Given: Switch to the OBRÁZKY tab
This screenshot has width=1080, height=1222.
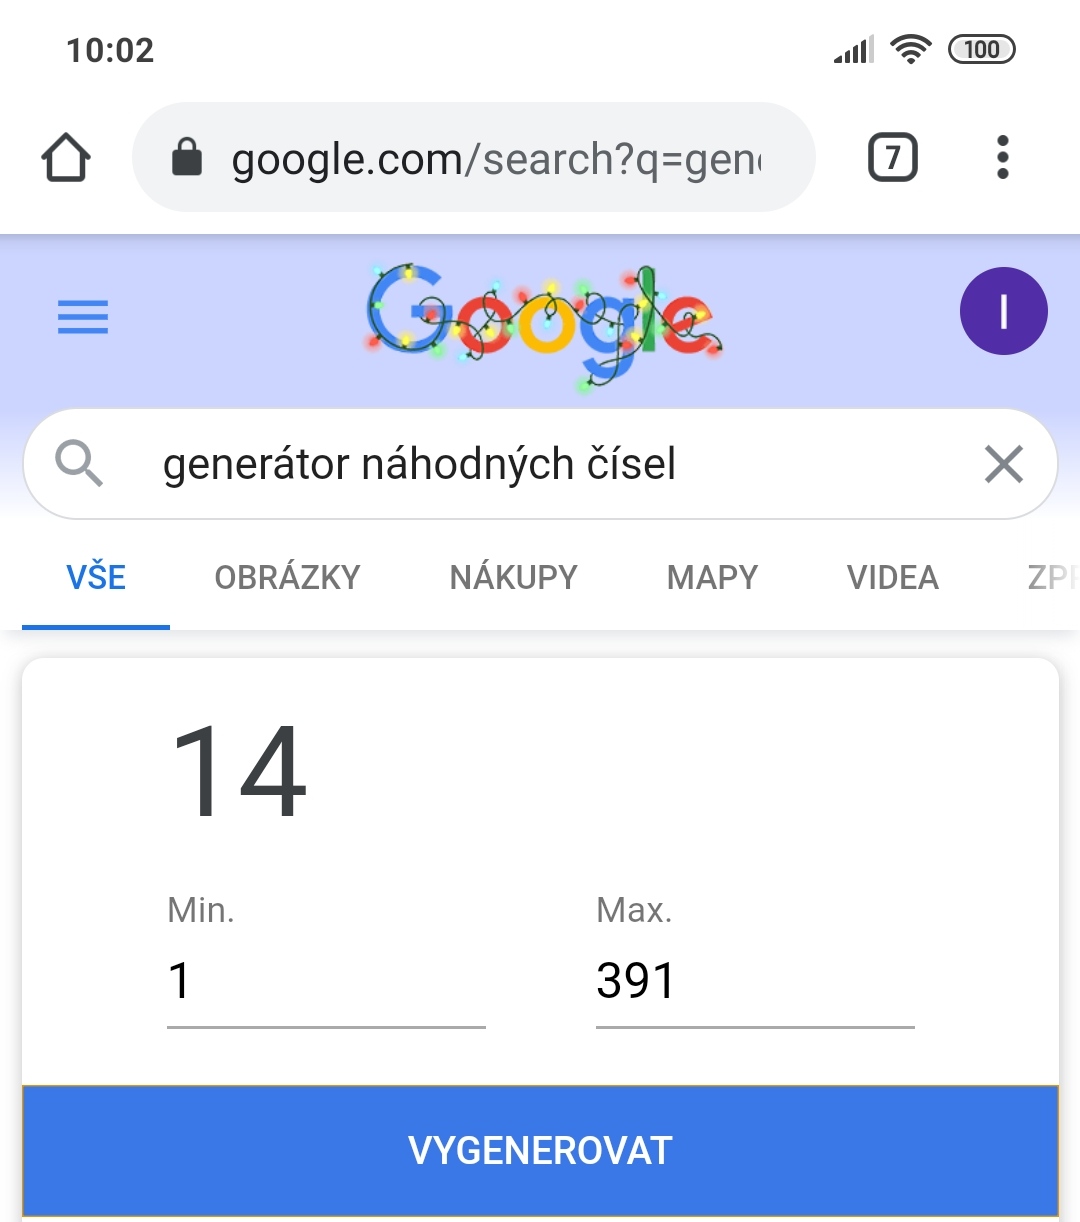Looking at the screenshot, I should click(287, 578).
